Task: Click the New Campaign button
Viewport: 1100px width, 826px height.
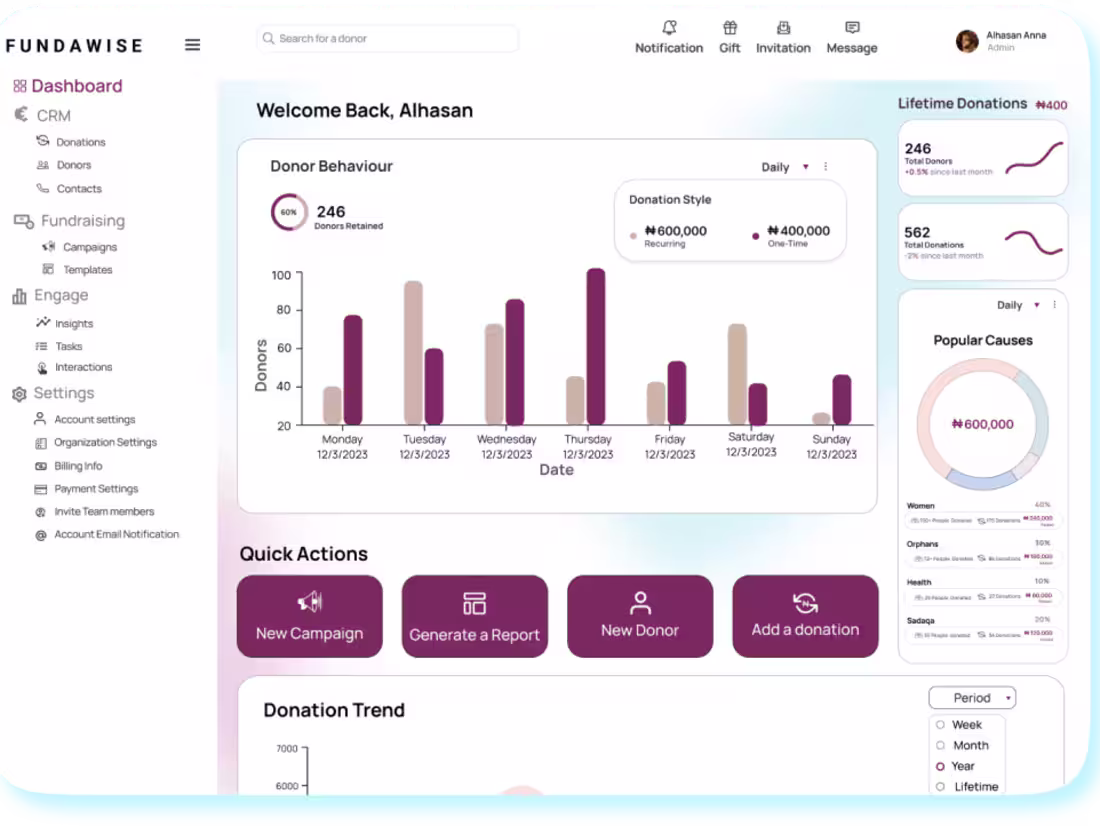Action: click(309, 616)
